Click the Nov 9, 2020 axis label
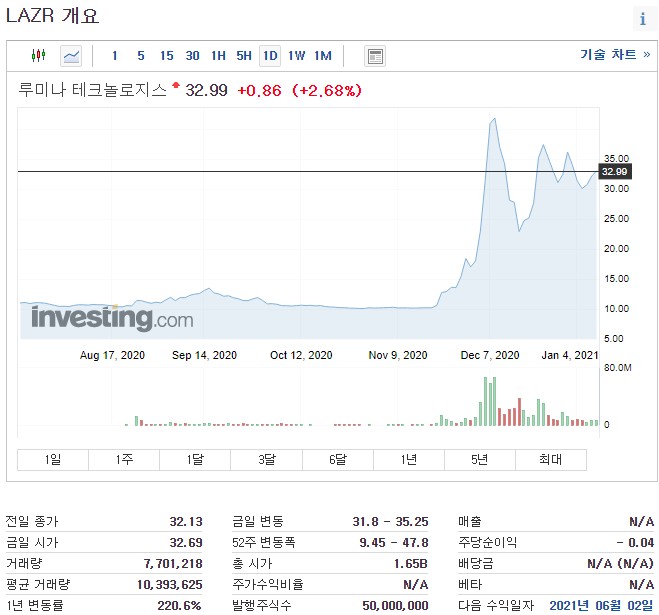 (x=398, y=355)
